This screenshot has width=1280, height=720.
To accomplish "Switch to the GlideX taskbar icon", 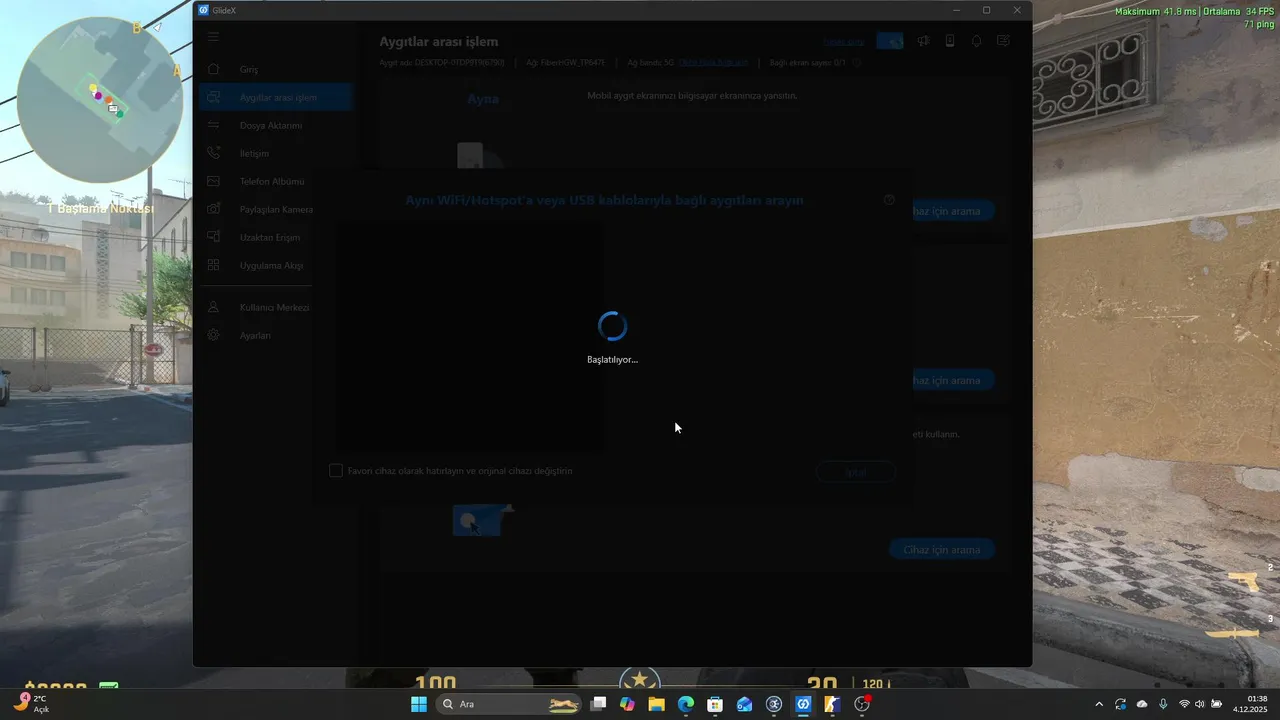I will pos(803,704).
